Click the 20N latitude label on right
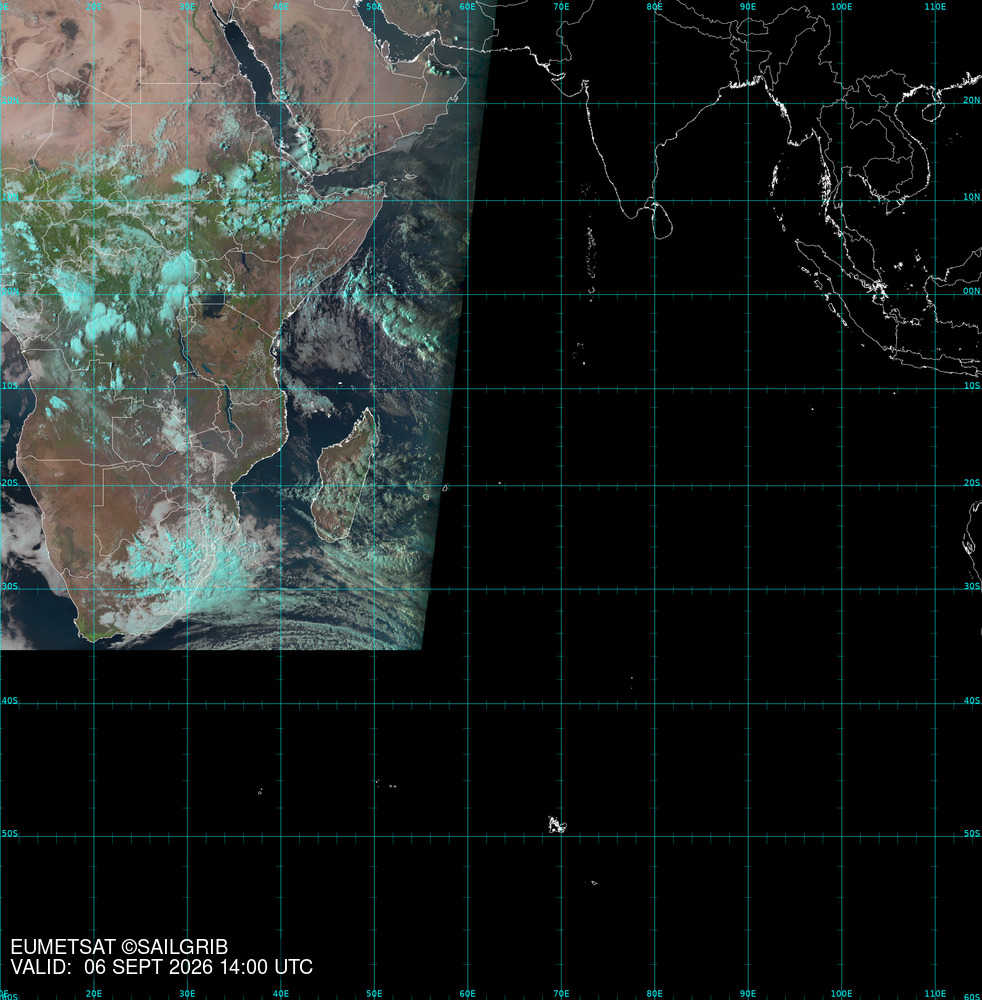Viewport: 982px width, 1000px height. click(971, 100)
